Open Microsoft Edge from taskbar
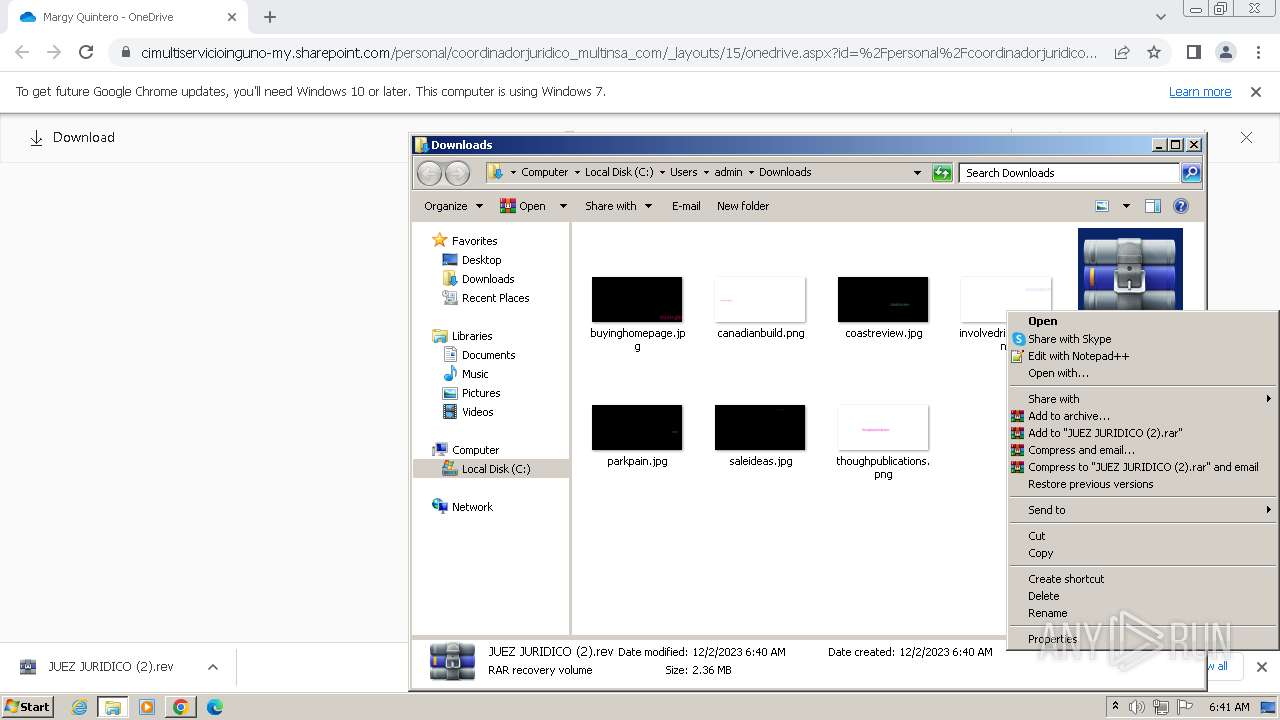The height and width of the screenshot is (720, 1280). [214, 707]
